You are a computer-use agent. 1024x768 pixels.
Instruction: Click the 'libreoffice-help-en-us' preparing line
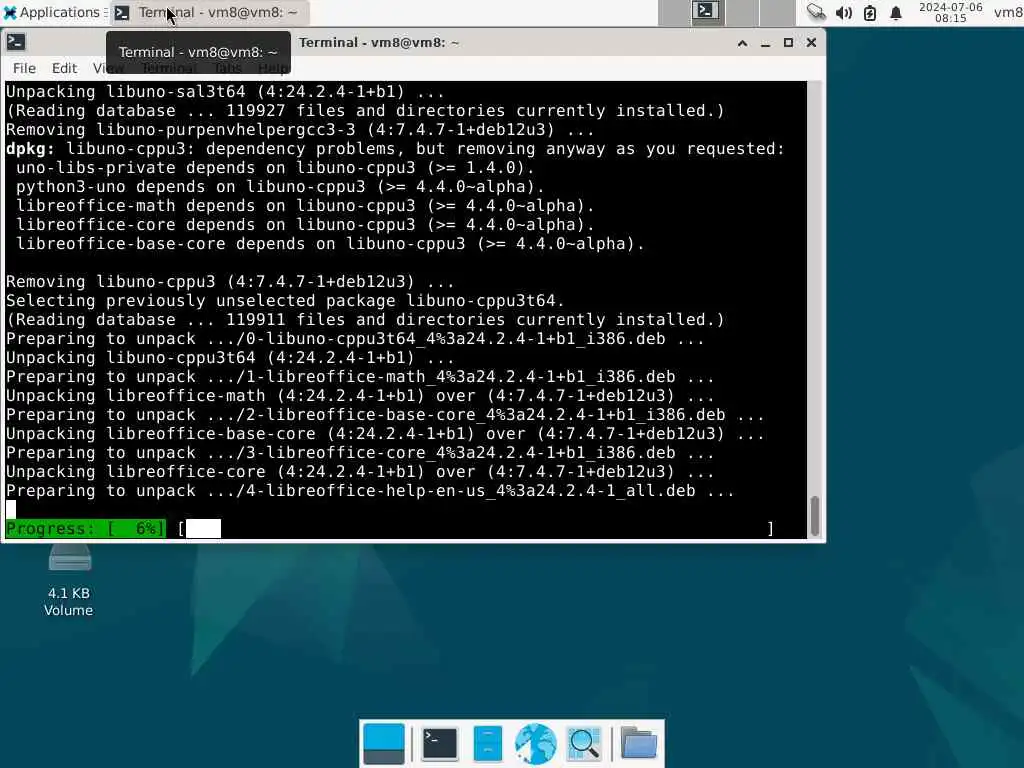coord(370,491)
